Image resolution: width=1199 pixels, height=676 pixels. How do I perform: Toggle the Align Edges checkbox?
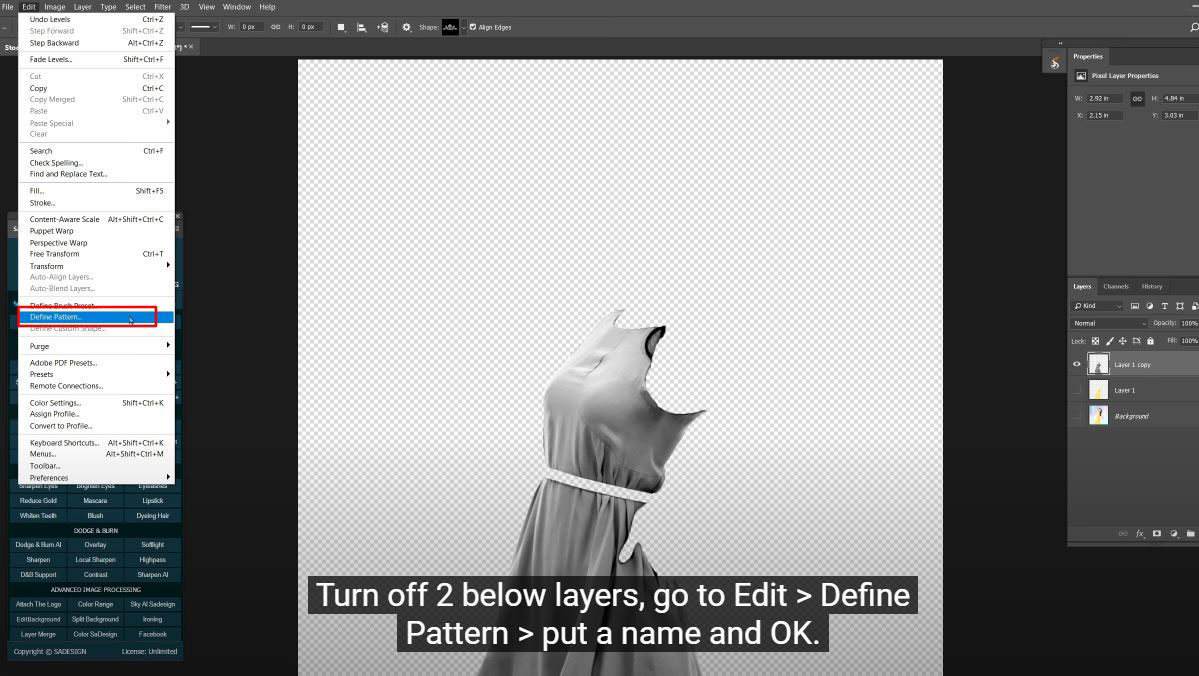coord(473,27)
